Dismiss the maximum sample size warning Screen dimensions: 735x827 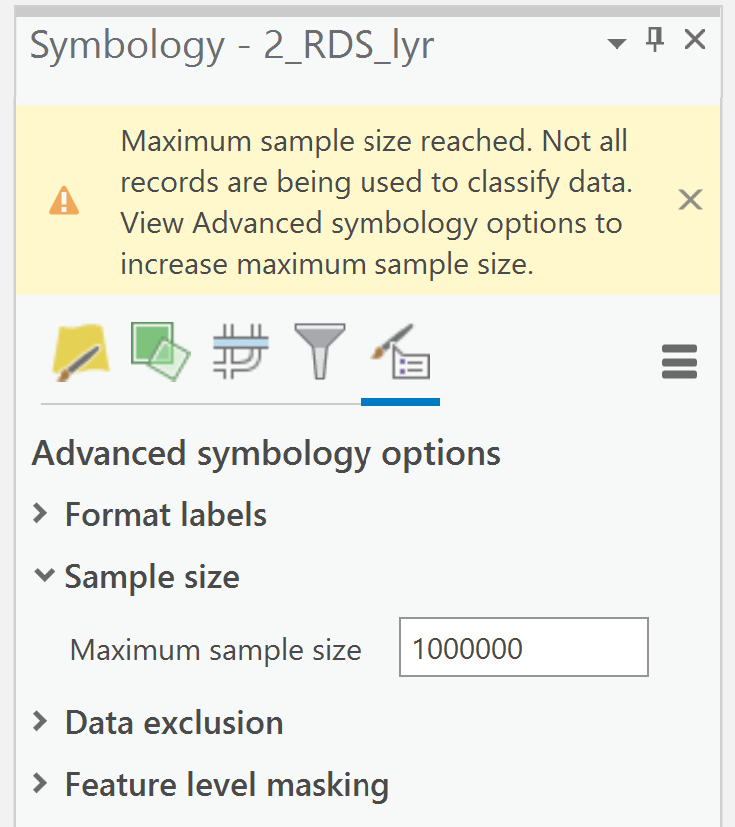pyautogui.click(x=690, y=200)
